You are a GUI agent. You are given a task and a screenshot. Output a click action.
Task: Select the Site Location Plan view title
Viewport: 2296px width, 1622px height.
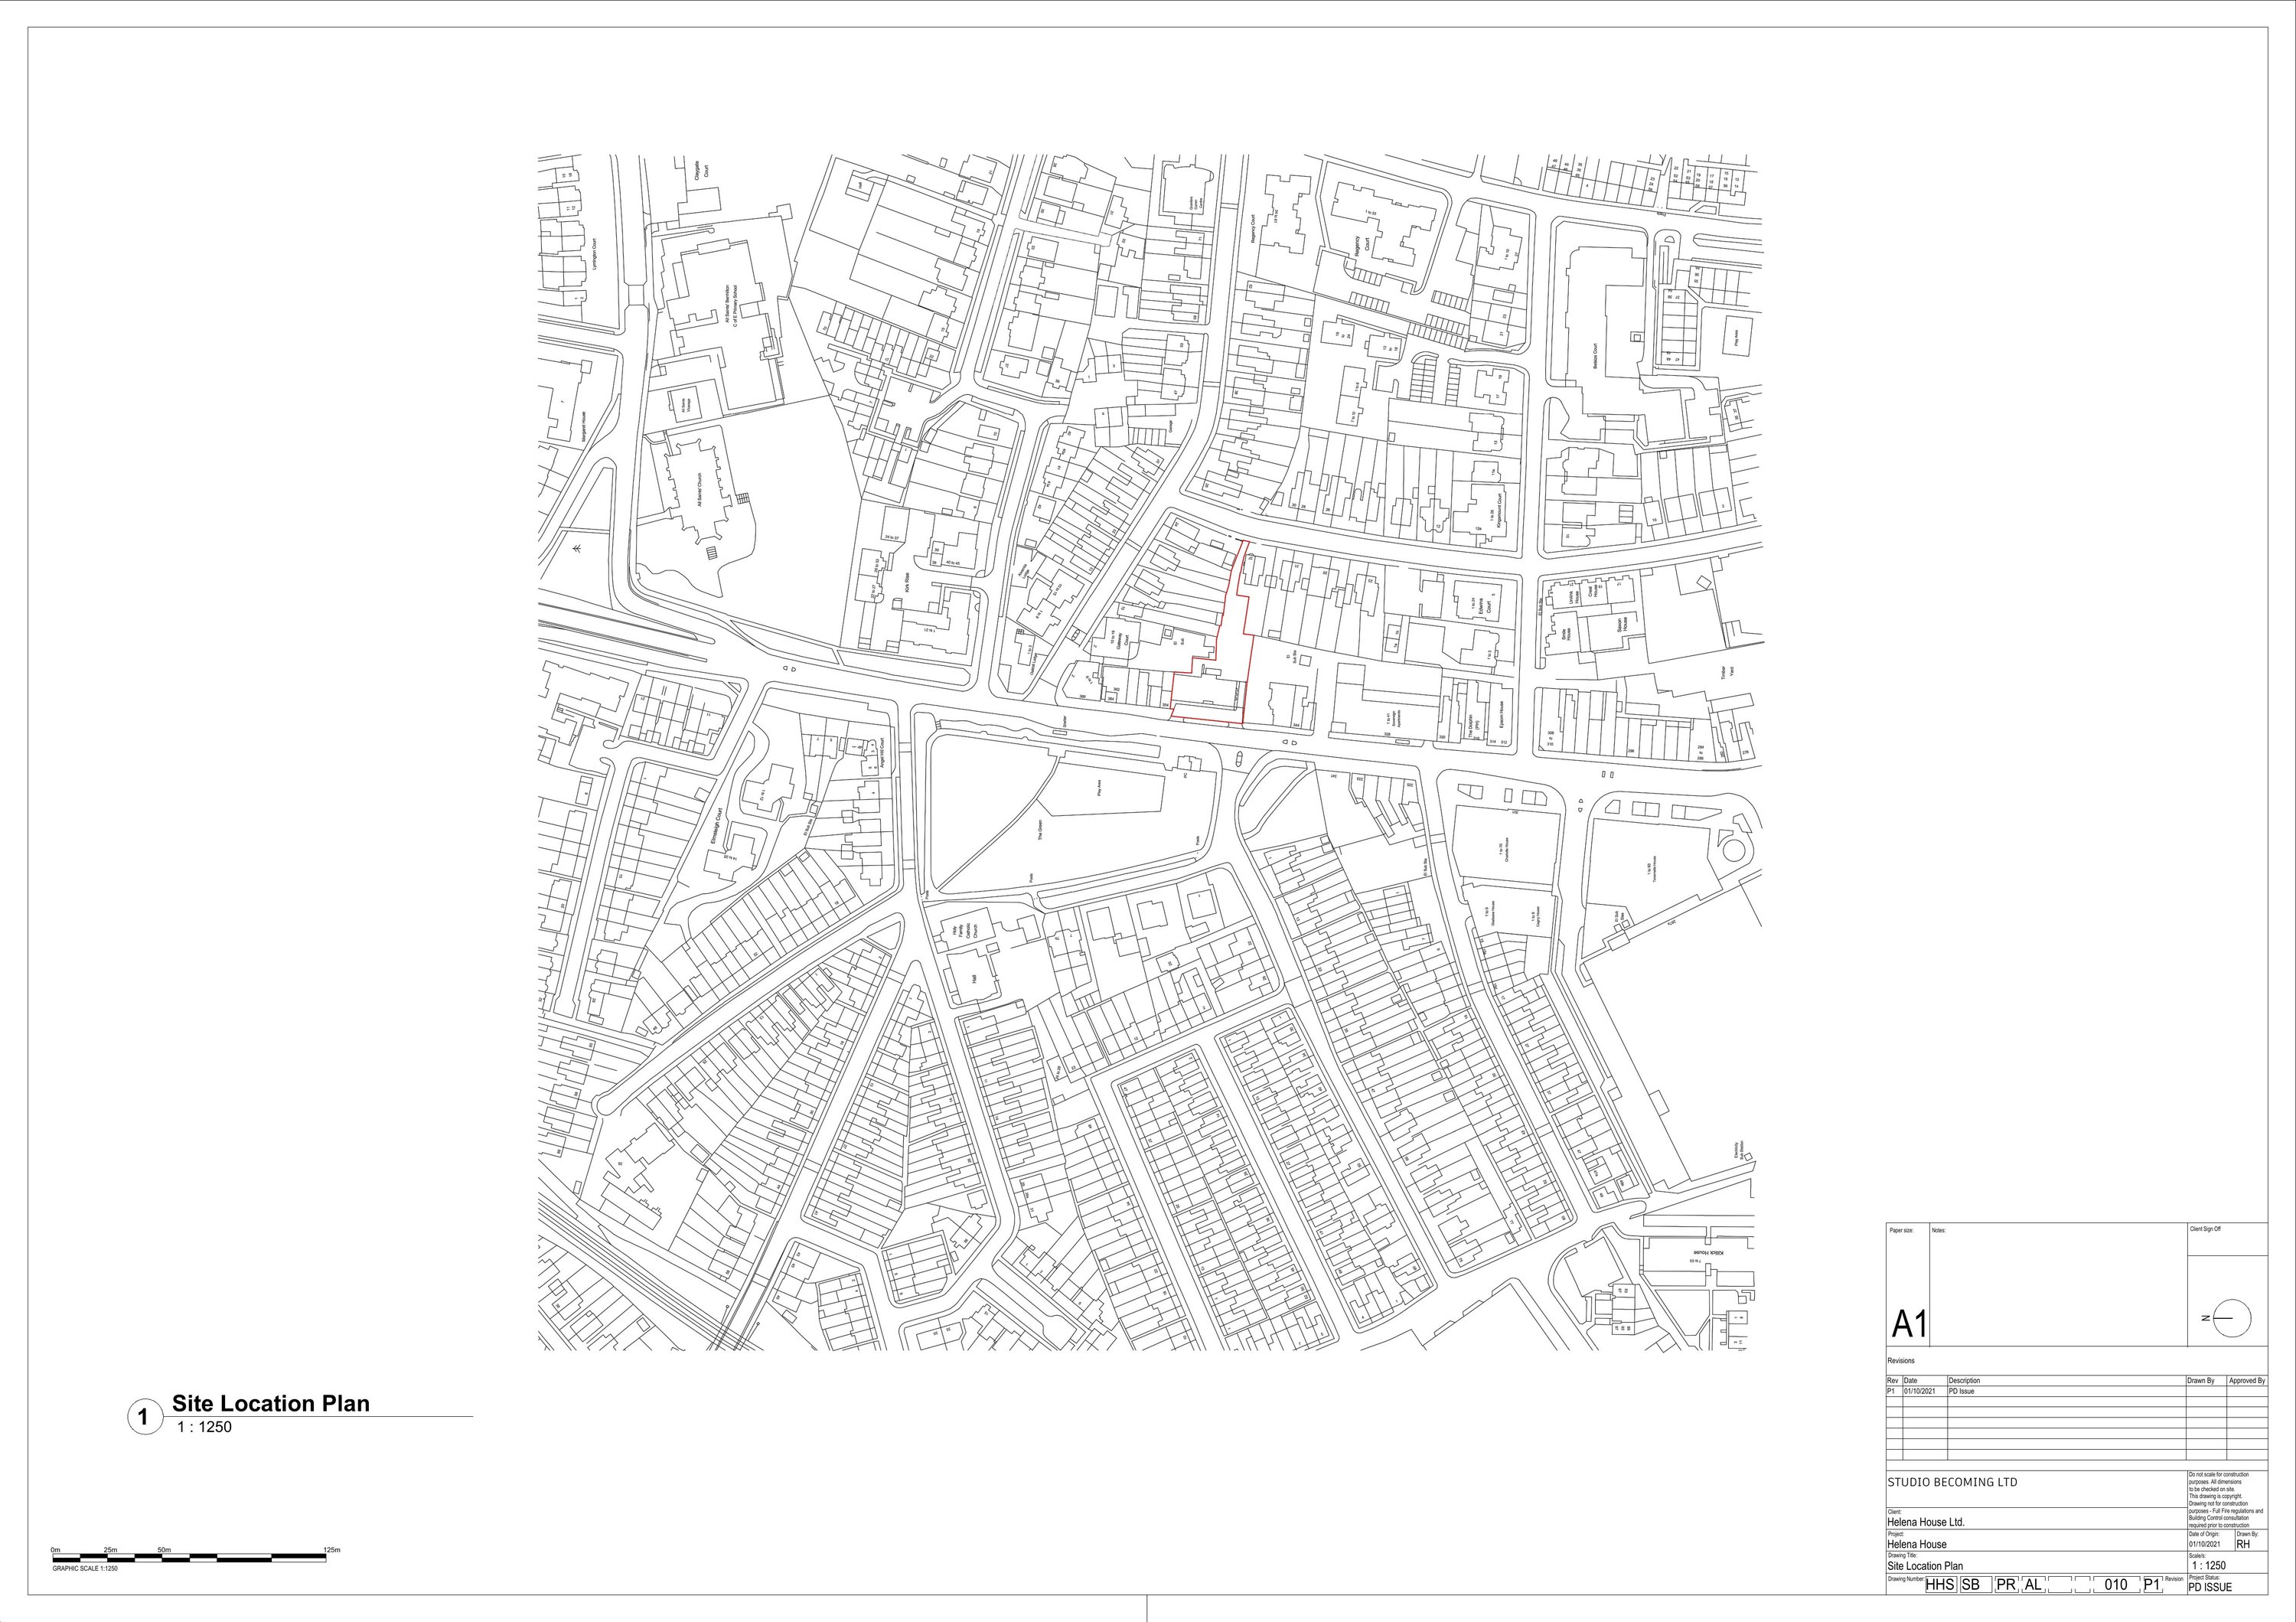click(270, 1403)
